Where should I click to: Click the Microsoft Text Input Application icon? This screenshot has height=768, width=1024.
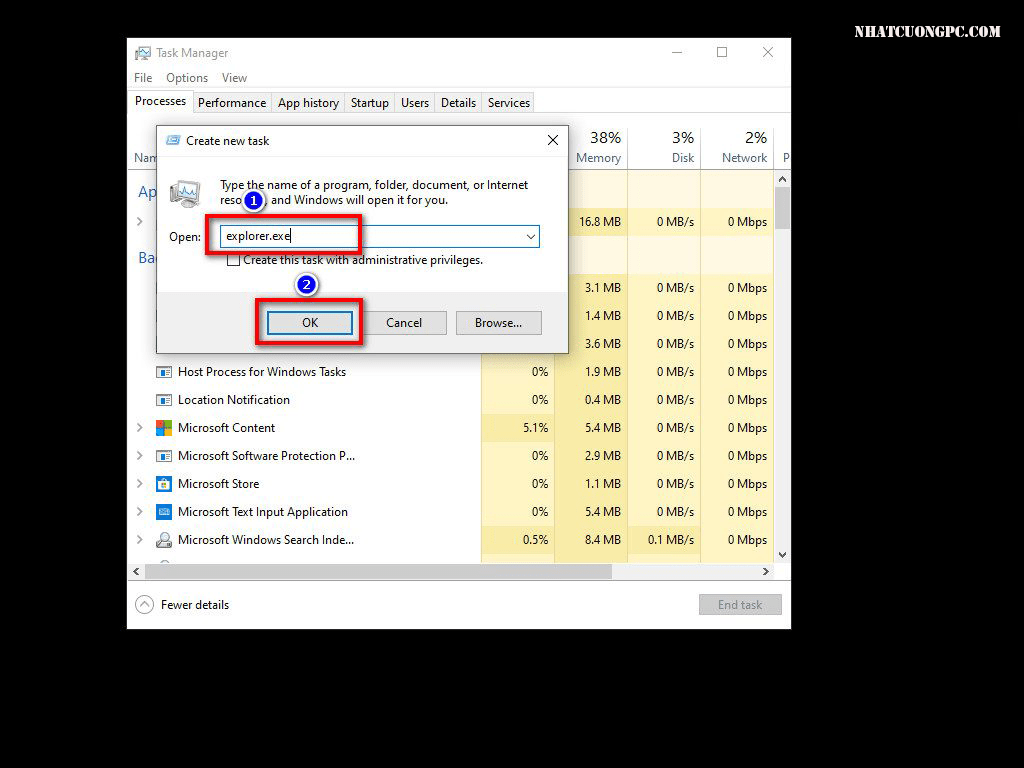tap(164, 512)
